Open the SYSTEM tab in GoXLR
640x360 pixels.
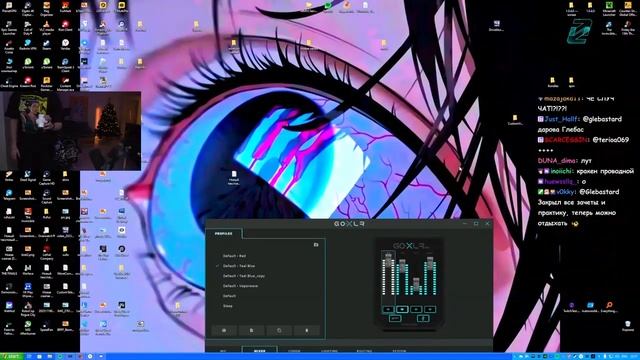399,350
